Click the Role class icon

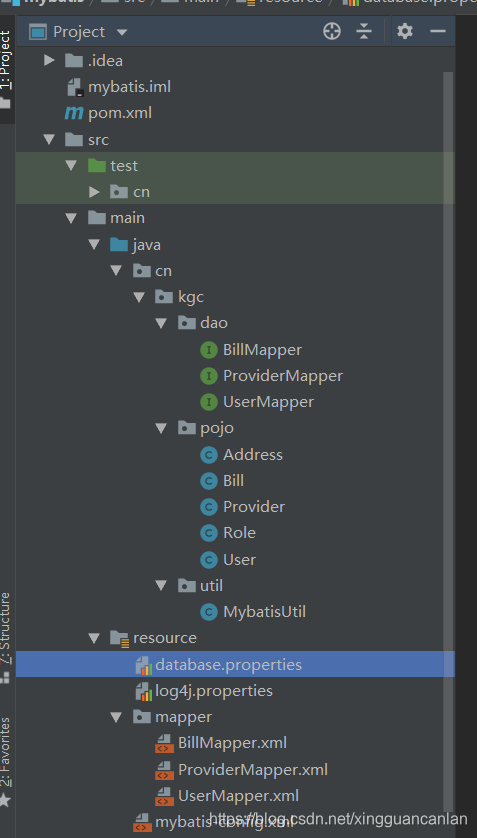tap(208, 533)
